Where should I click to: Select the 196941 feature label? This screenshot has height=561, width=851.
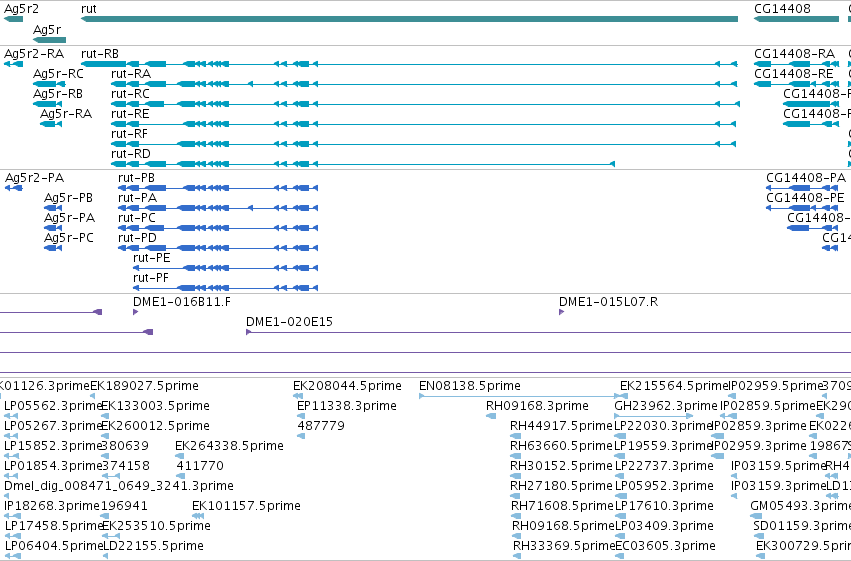[x=124, y=506]
